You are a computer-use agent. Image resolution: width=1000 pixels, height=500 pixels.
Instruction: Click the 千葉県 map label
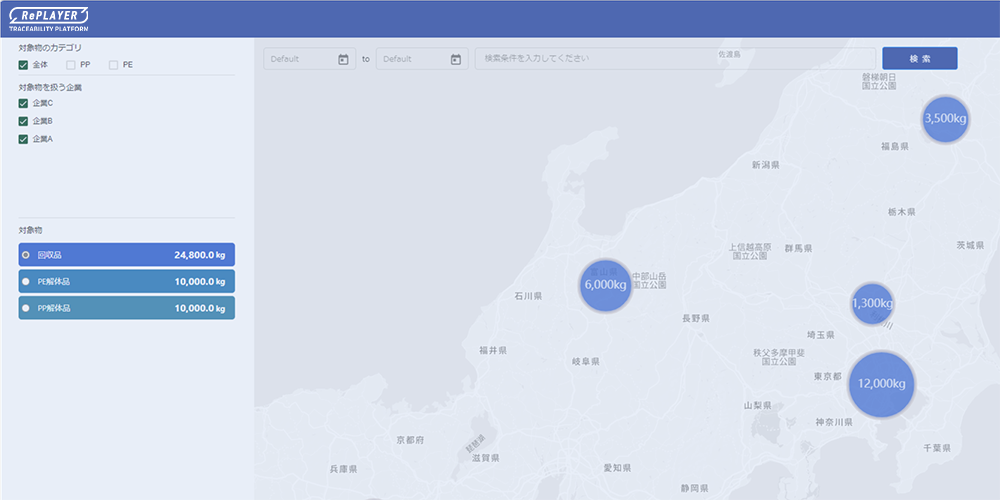[938, 448]
